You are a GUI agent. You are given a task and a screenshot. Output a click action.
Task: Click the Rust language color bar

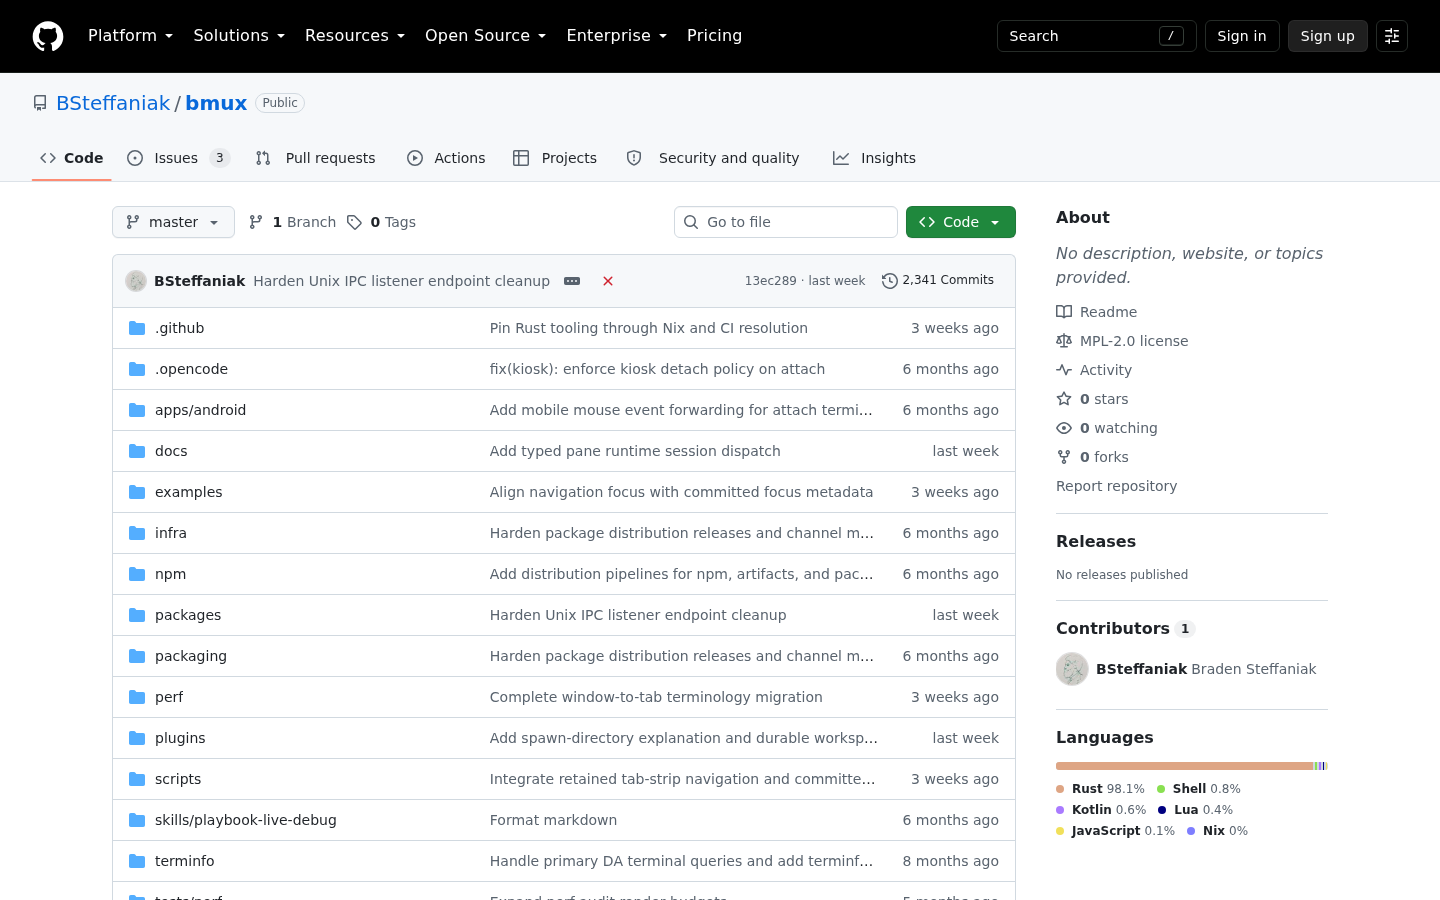point(1184,766)
